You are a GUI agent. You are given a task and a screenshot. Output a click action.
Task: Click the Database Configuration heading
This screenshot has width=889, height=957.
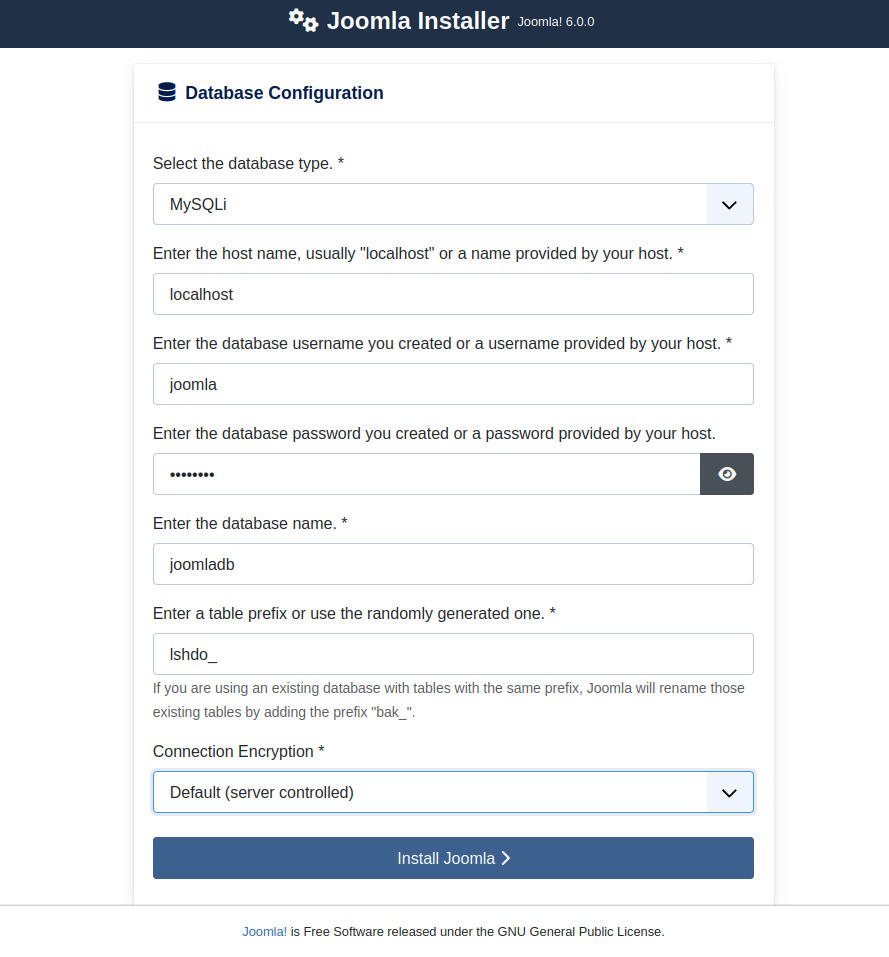(284, 93)
